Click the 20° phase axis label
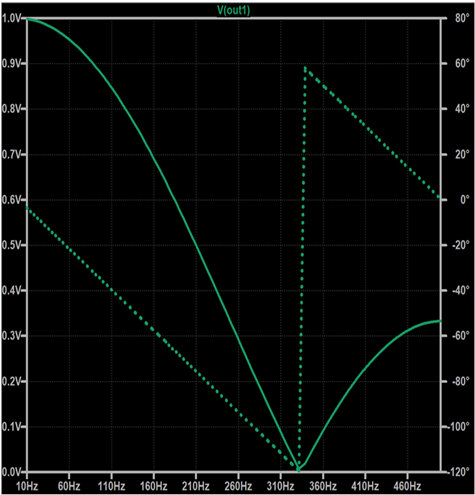Image resolution: width=475 pixels, height=495 pixels. 462,154
